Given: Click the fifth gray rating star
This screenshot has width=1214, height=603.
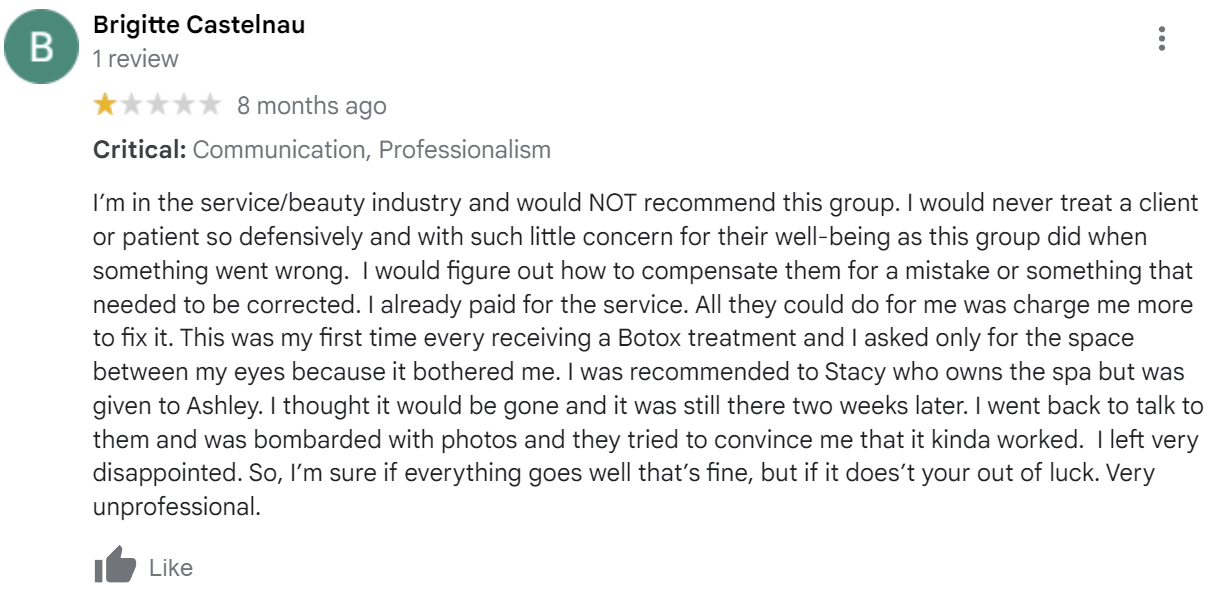Looking at the screenshot, I should click(x=209, y=105).
